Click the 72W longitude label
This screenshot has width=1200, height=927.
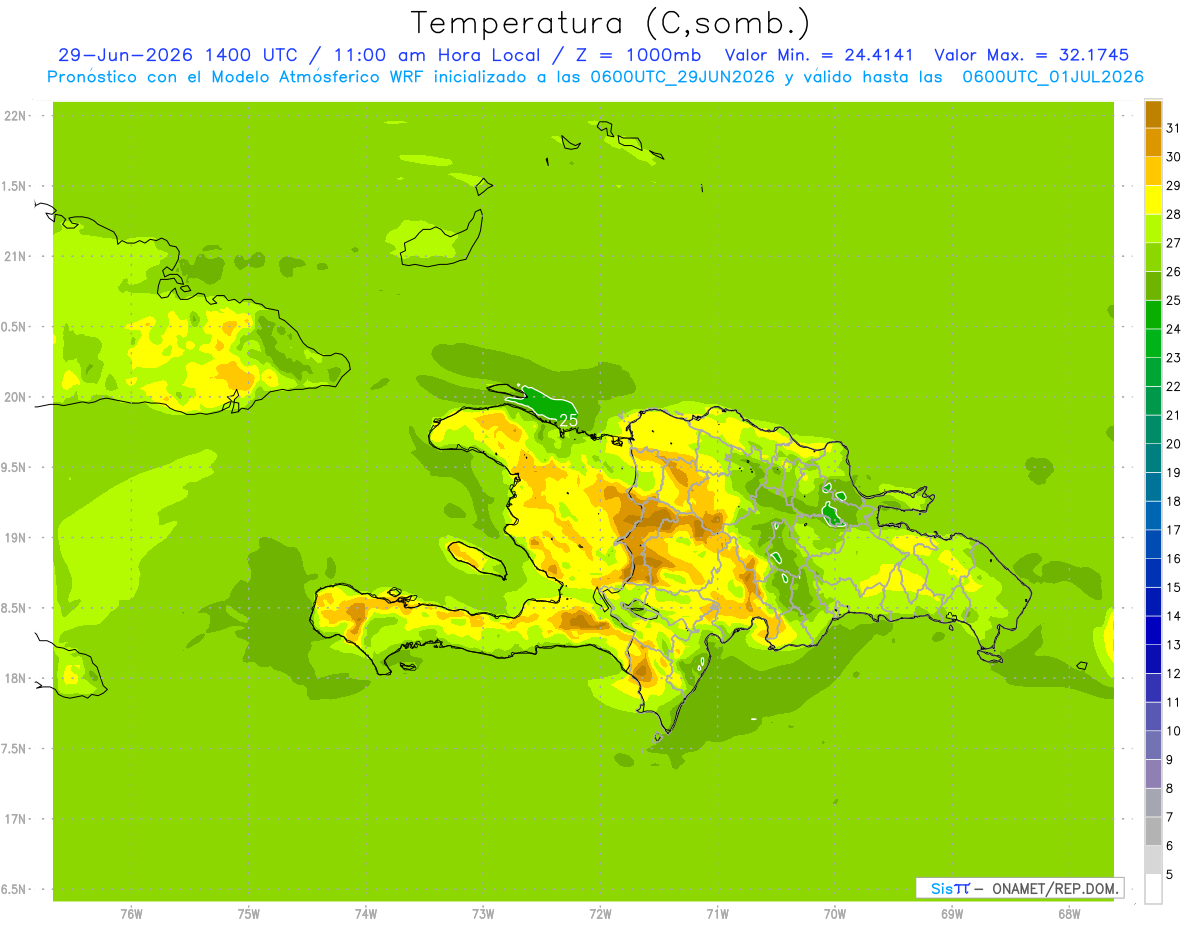point(600,914)
